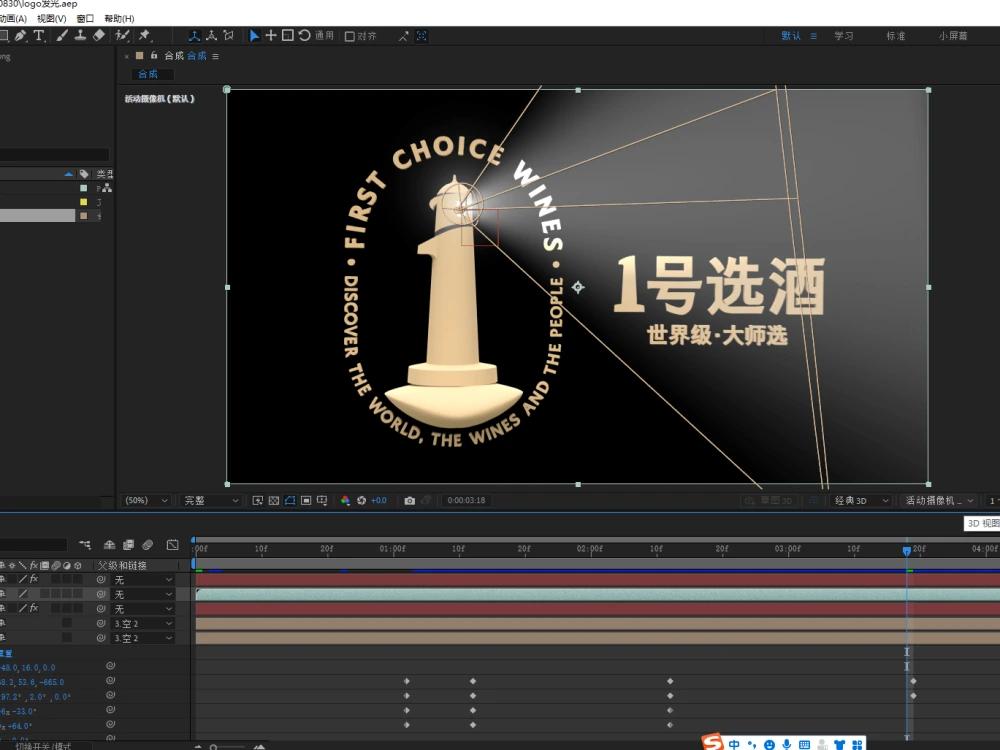Select the Clone Stamp tool
This screenshot has height=750, width=1000.
(80, 36)
